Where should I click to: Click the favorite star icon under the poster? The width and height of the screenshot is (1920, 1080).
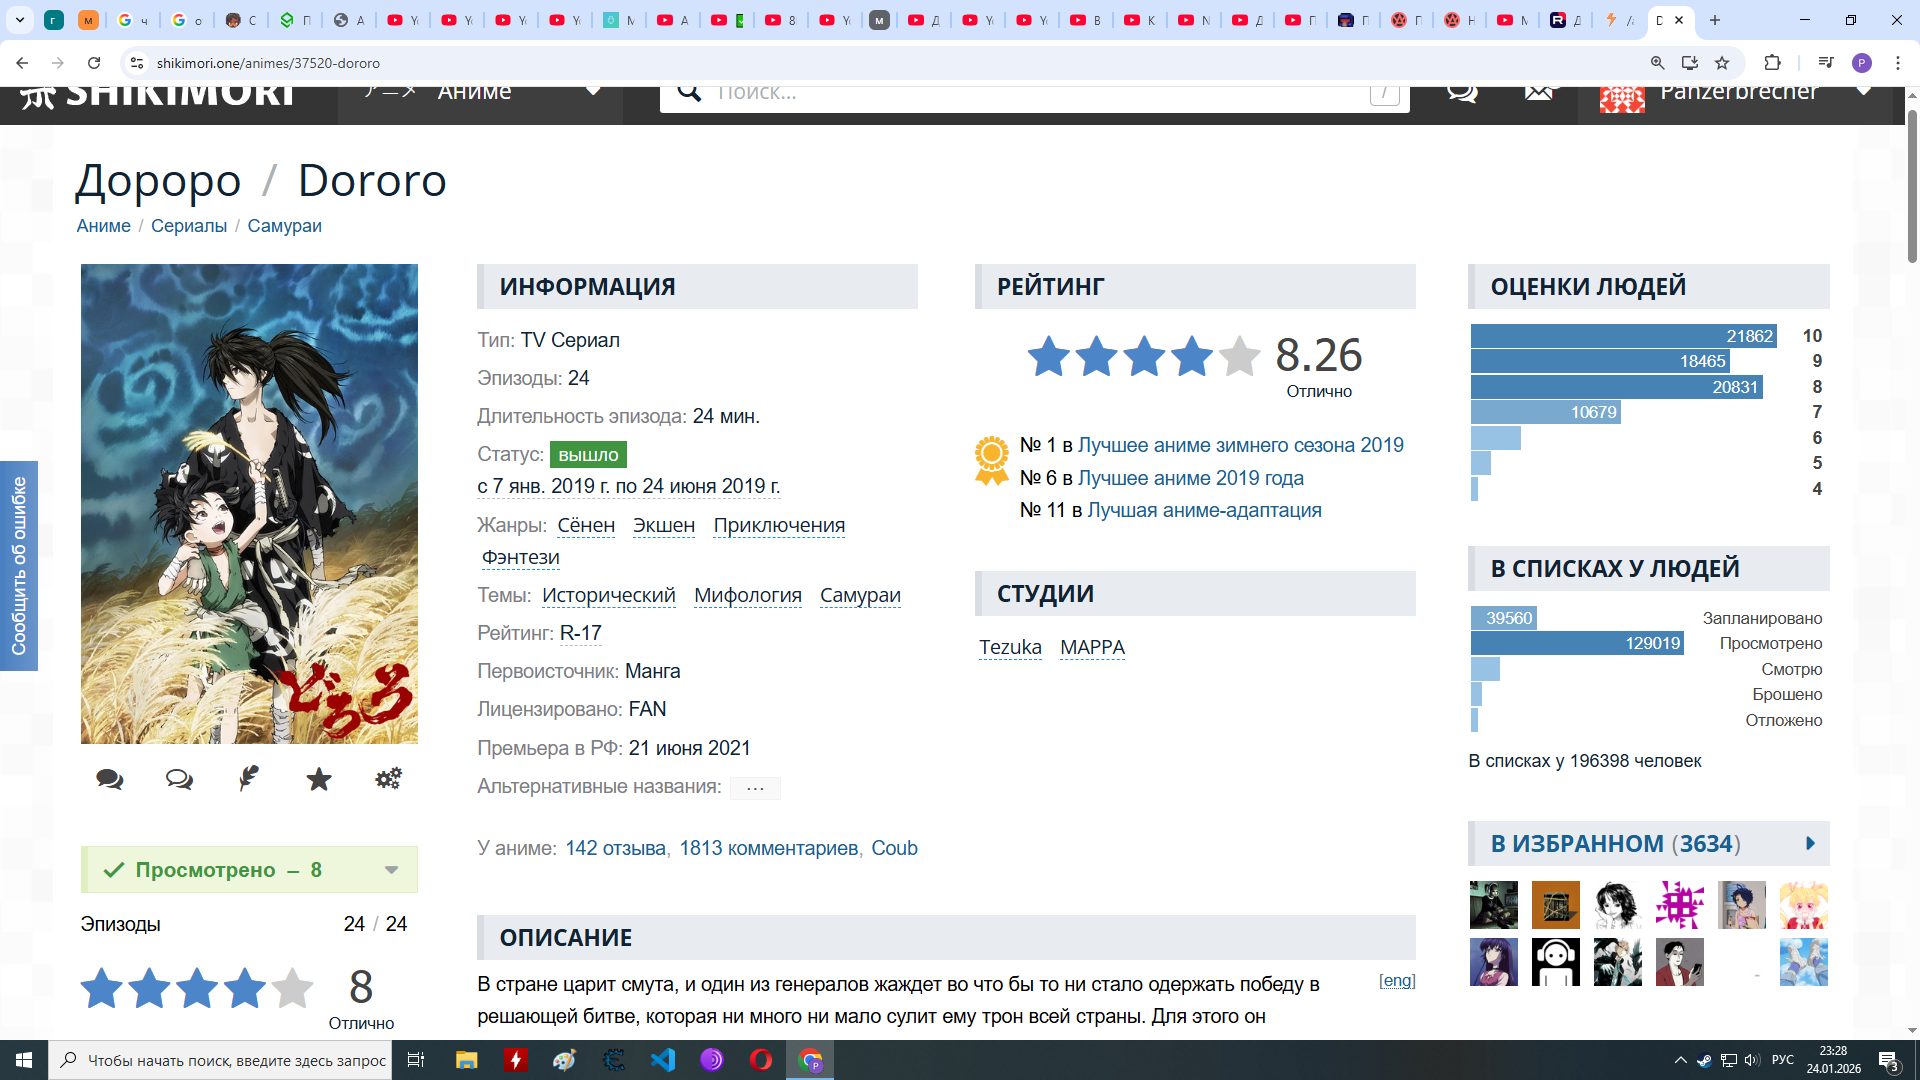[319, 779]
